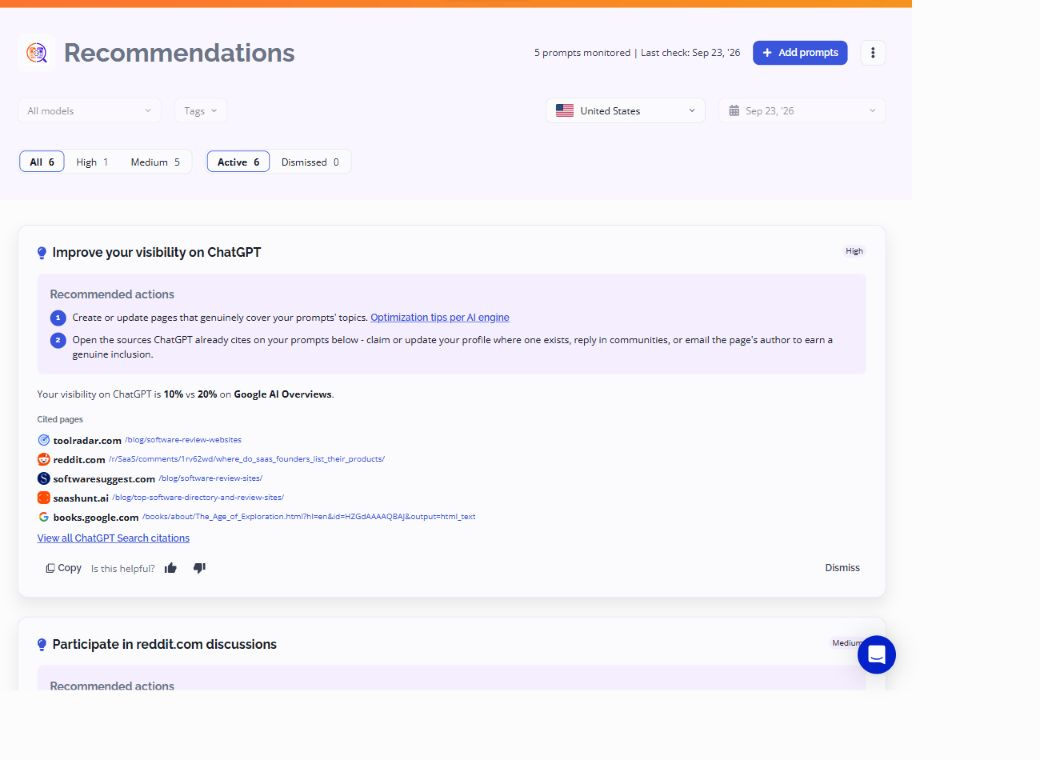Click the Google favicon for books.google.com
This screenshot has height=760, width=1040.
click(x=44, y=517)
